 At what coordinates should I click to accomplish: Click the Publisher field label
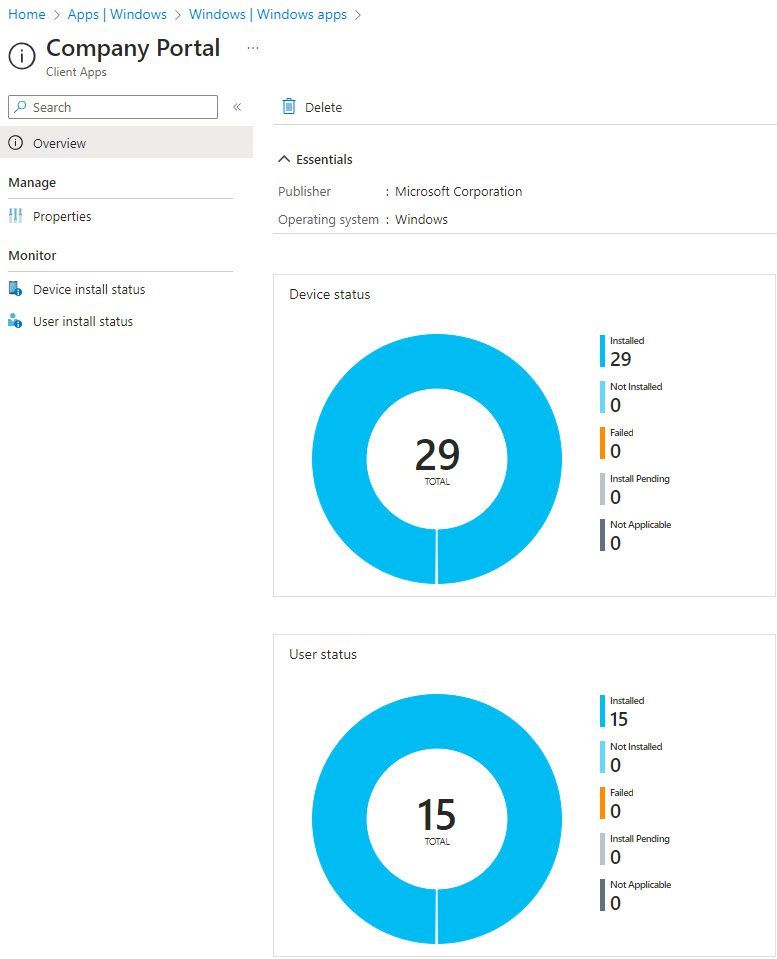(304, 191)
